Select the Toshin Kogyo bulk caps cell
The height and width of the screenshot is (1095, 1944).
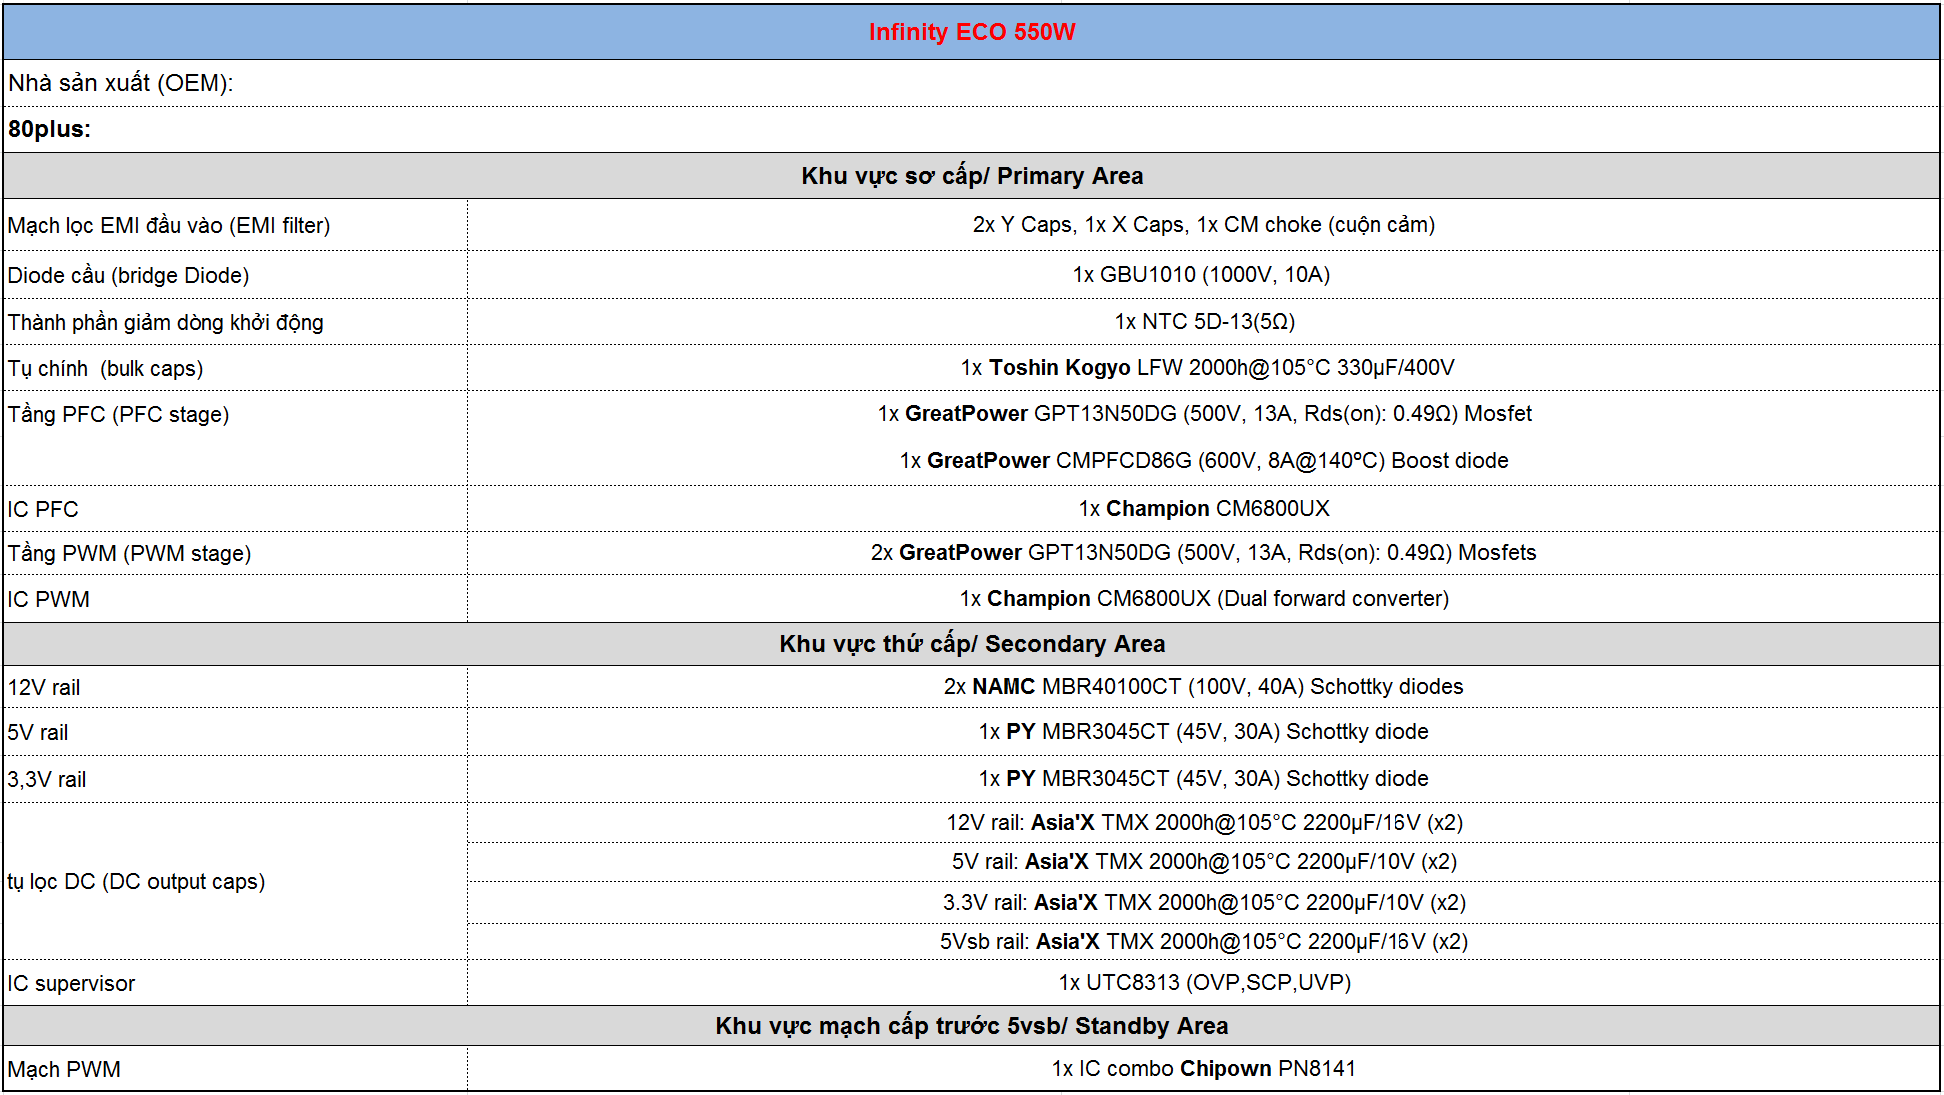coord(1207,367)
